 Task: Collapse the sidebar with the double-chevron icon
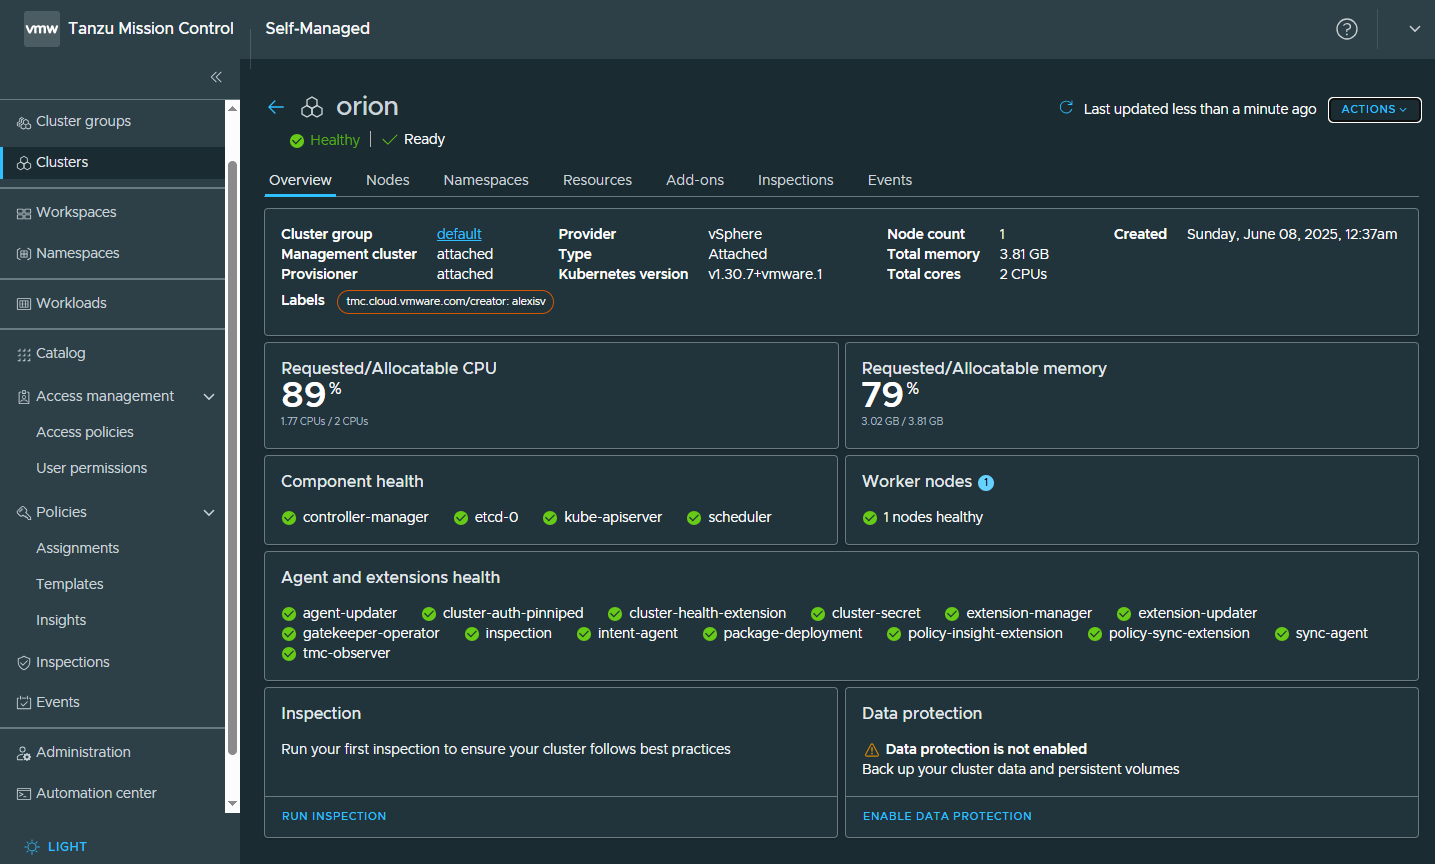(x=216, y=77)
